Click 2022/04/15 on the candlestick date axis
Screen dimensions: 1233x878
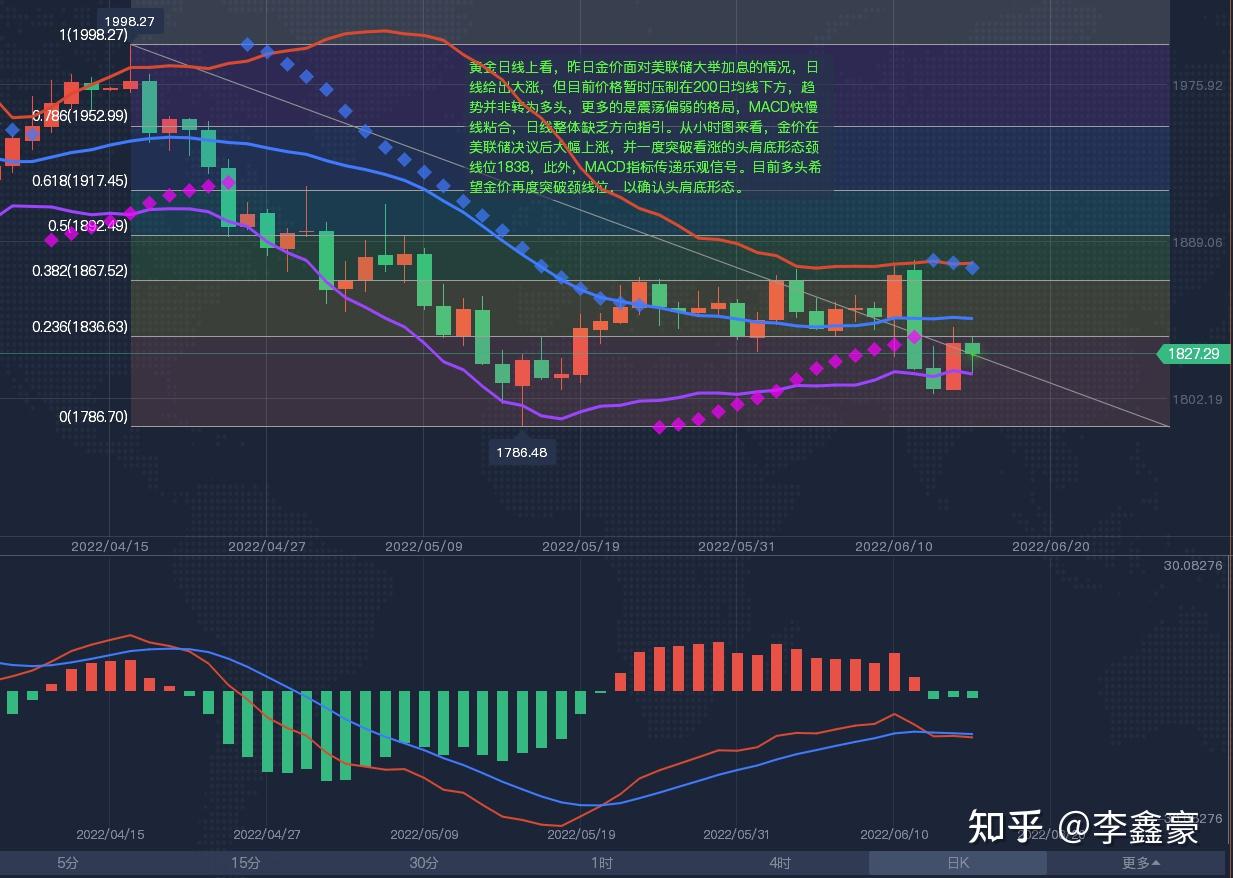[x=110, y=547]
